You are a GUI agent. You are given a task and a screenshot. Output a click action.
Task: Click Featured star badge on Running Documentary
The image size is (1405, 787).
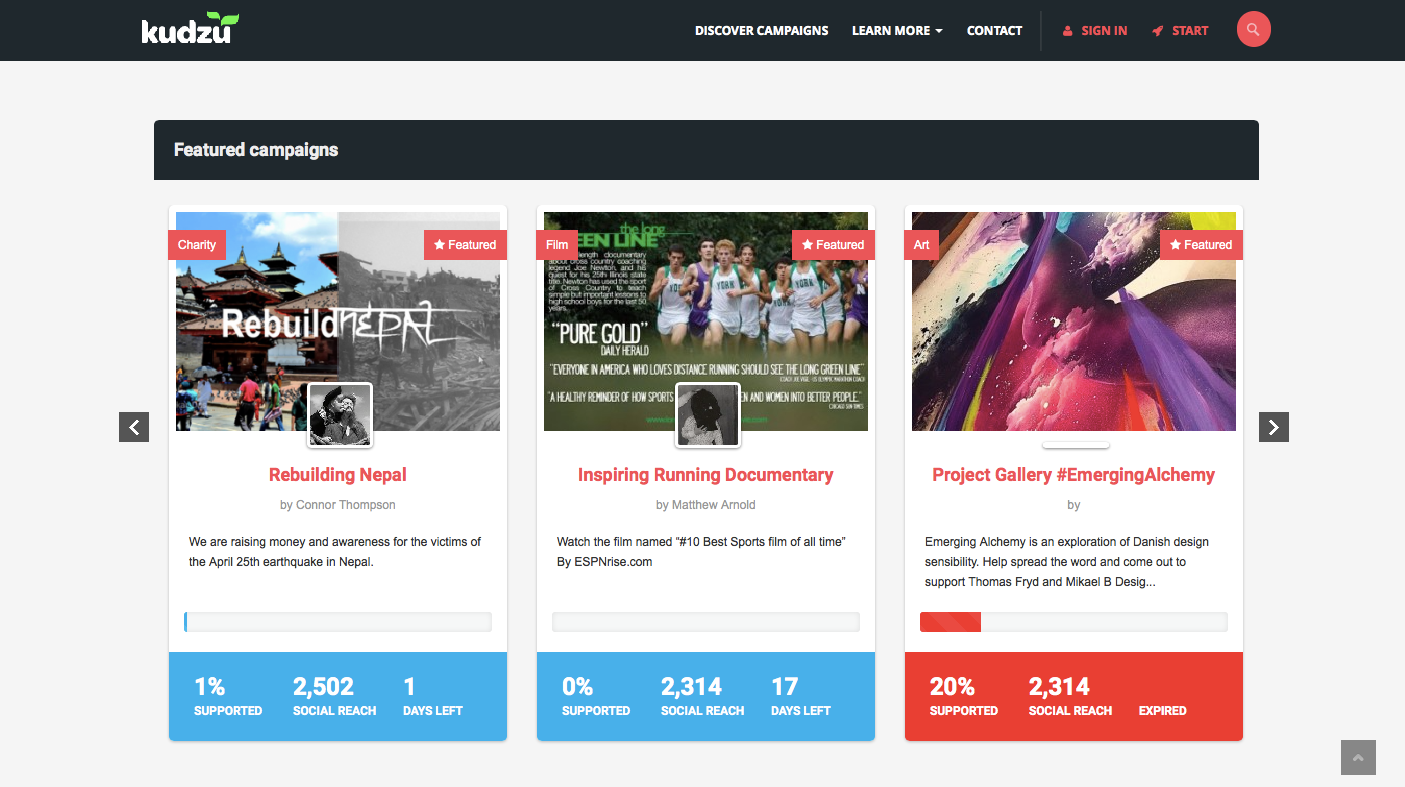click(833, 245)
